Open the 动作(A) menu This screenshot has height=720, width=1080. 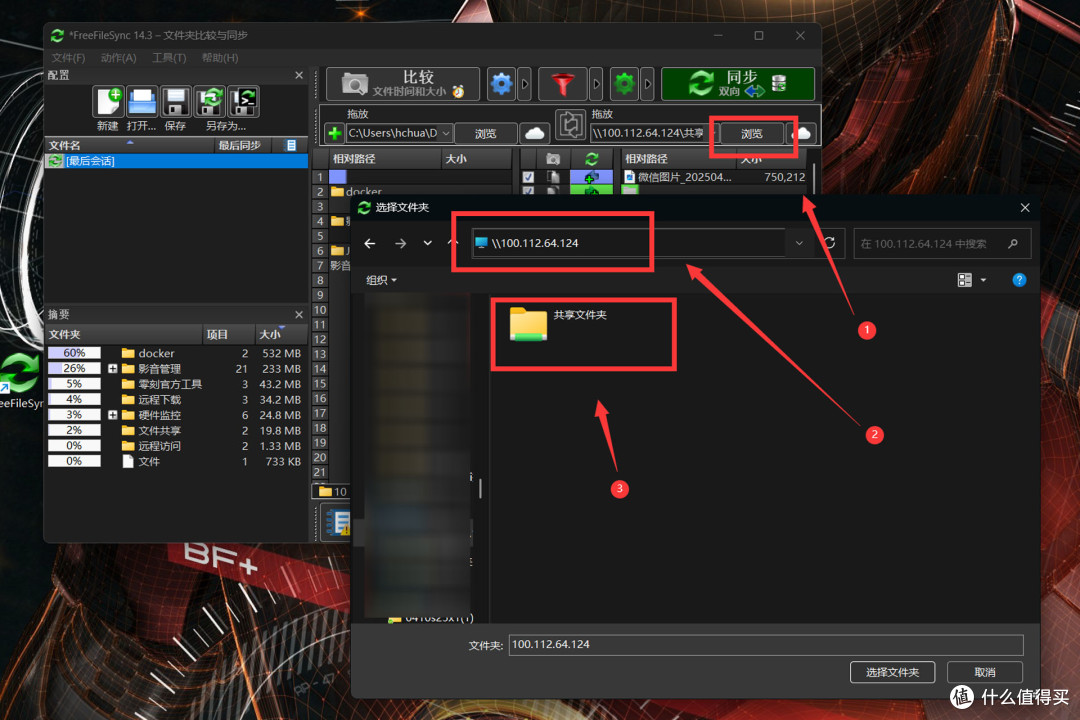point(118,58)
